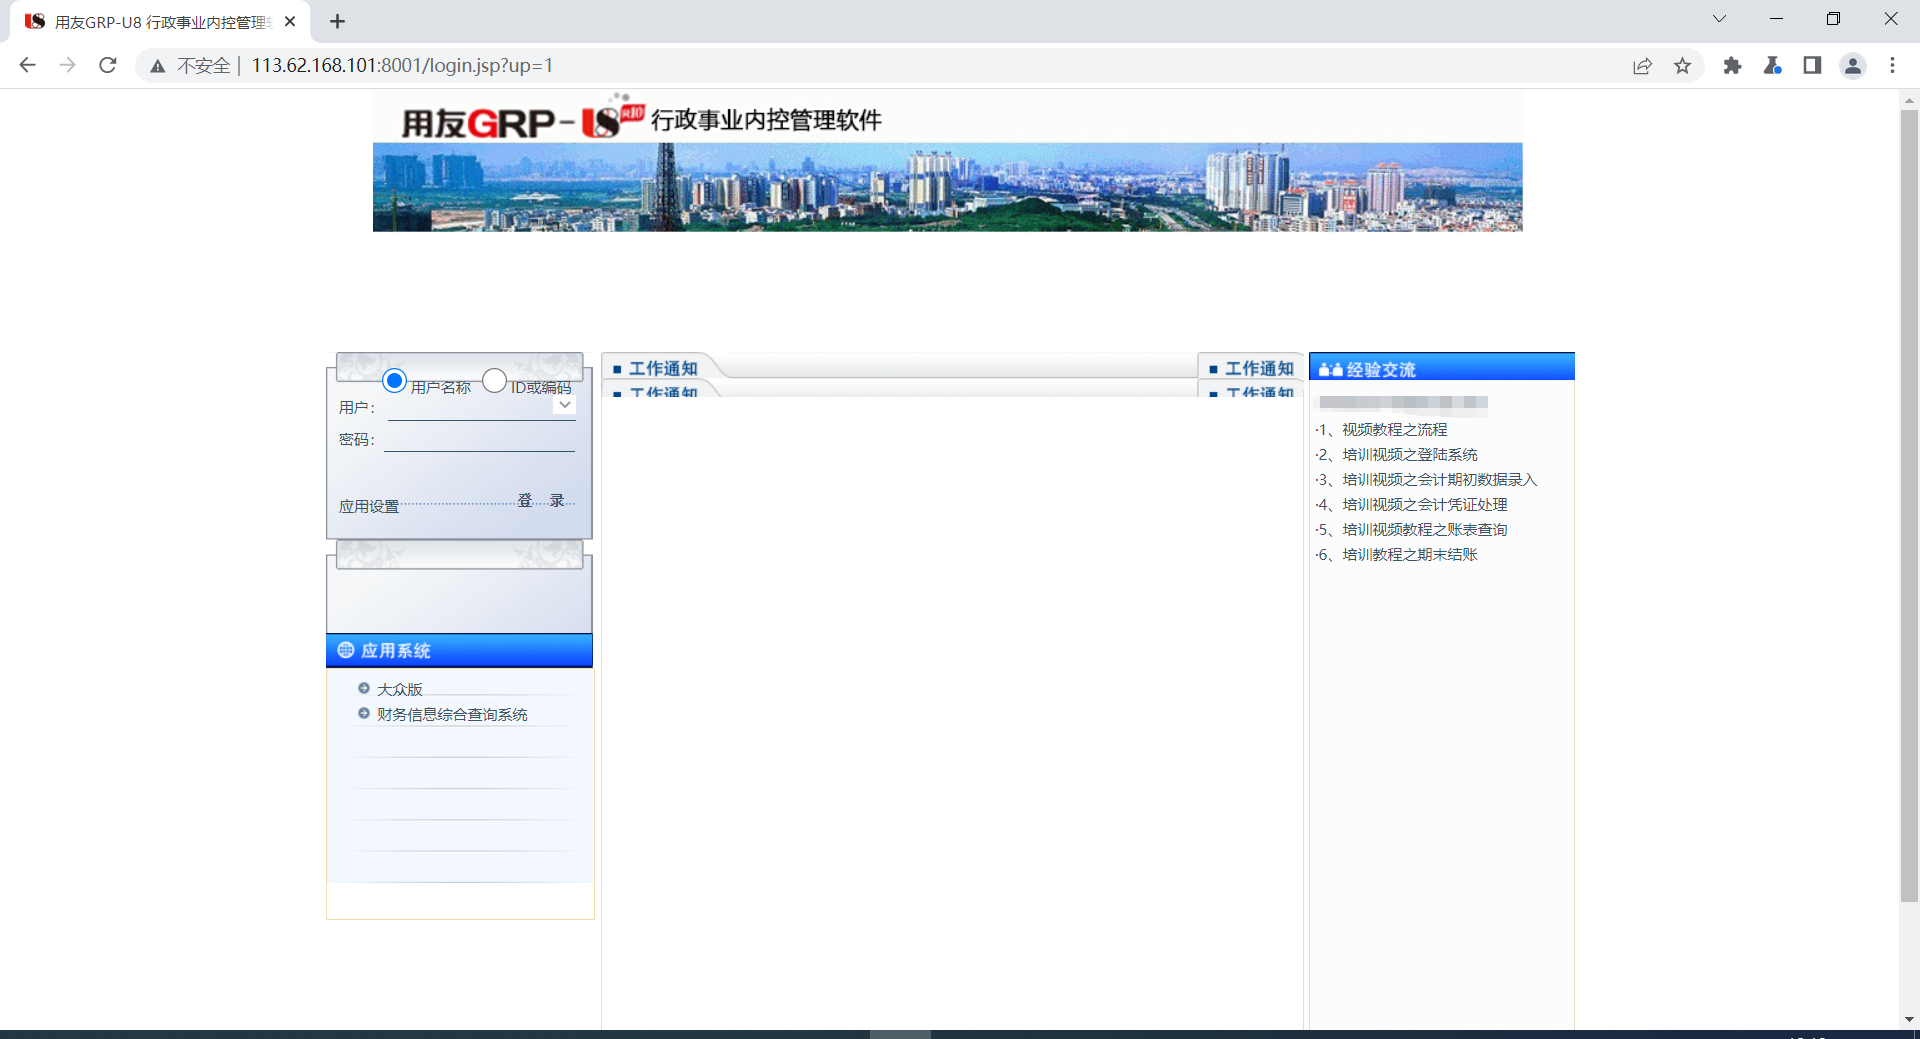Select the 用户名称 radio button
Image resolution: width=1920 pixels, height=1039 pixels.
(x=394, y=381)
